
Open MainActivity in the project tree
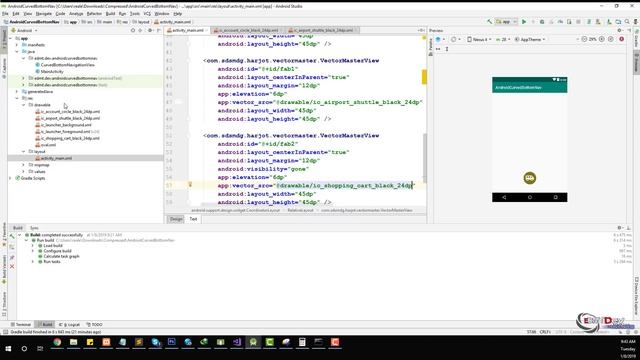52,71
